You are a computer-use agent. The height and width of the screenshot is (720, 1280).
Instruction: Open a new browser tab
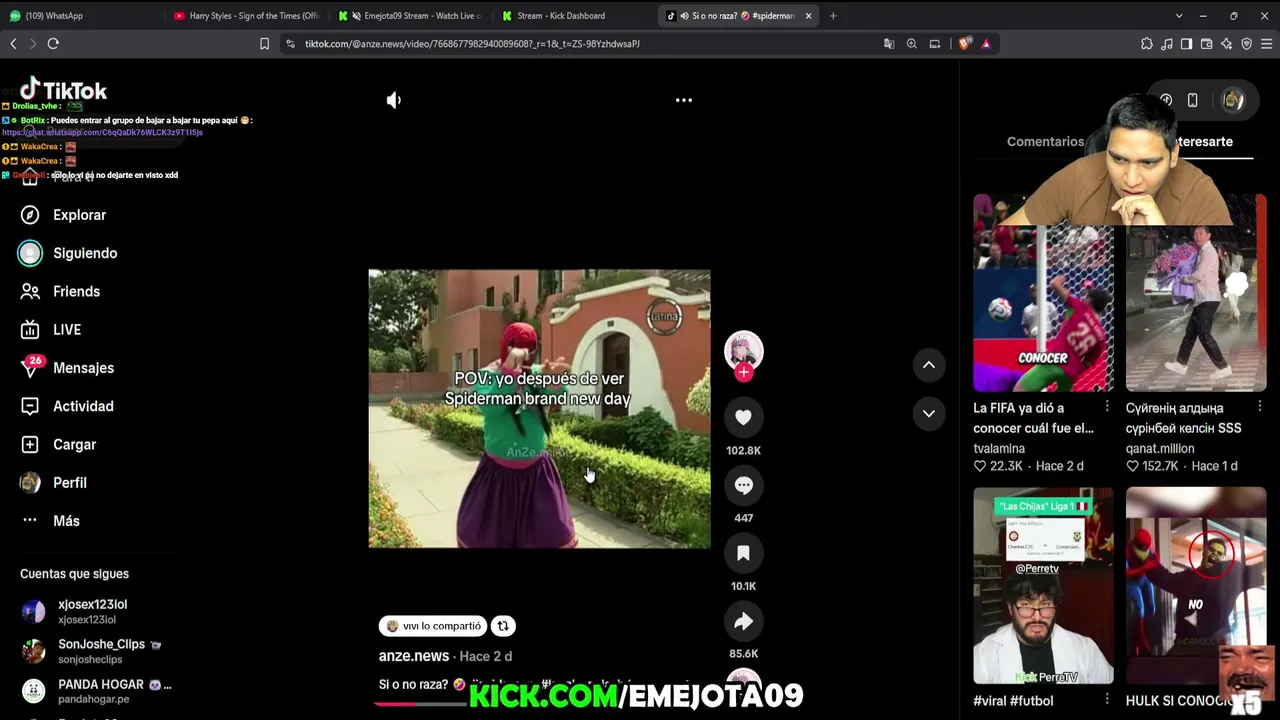(x=833, y=16)
